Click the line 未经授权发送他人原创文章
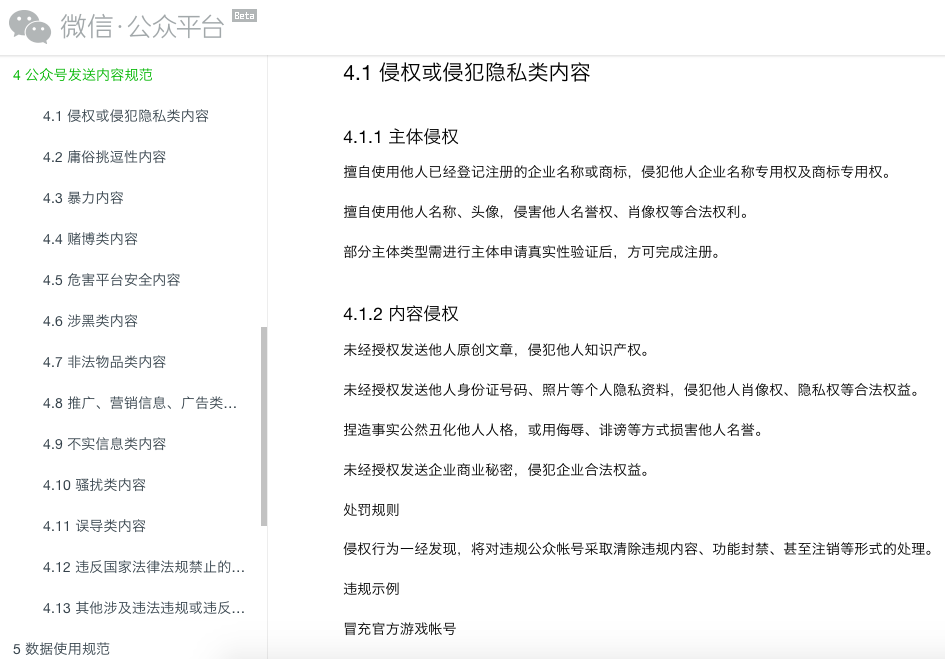This screenshot has width=945, height=659. (496, 350)
